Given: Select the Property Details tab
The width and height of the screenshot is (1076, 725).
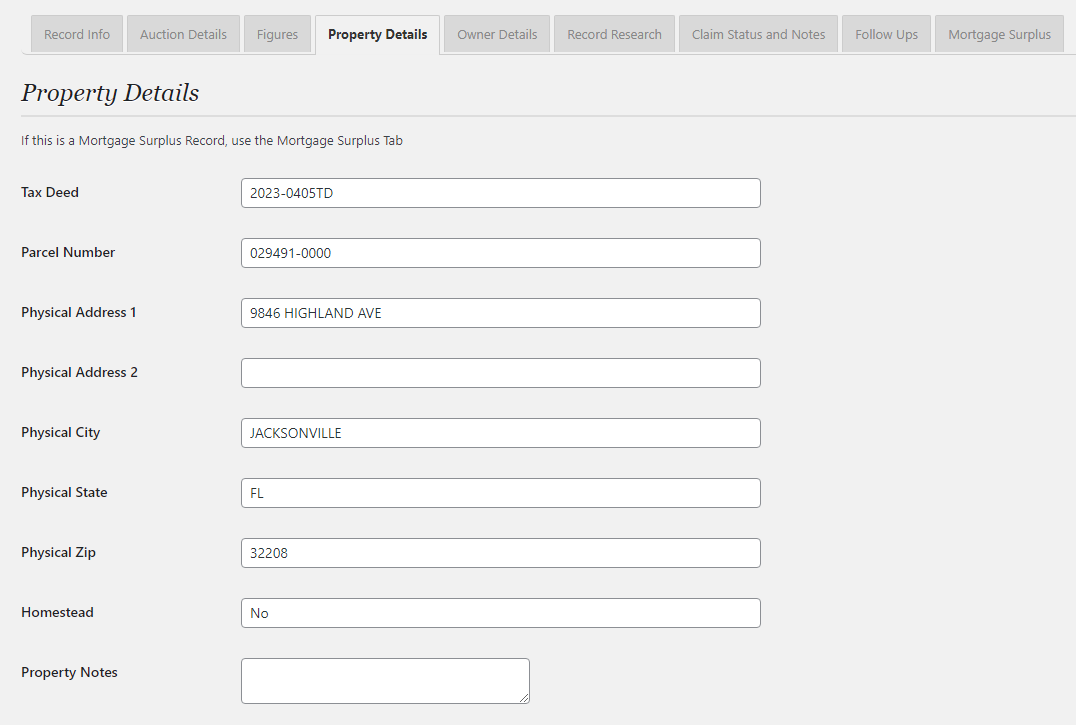Looking at the screenshot, I should [x=377, y=34].
